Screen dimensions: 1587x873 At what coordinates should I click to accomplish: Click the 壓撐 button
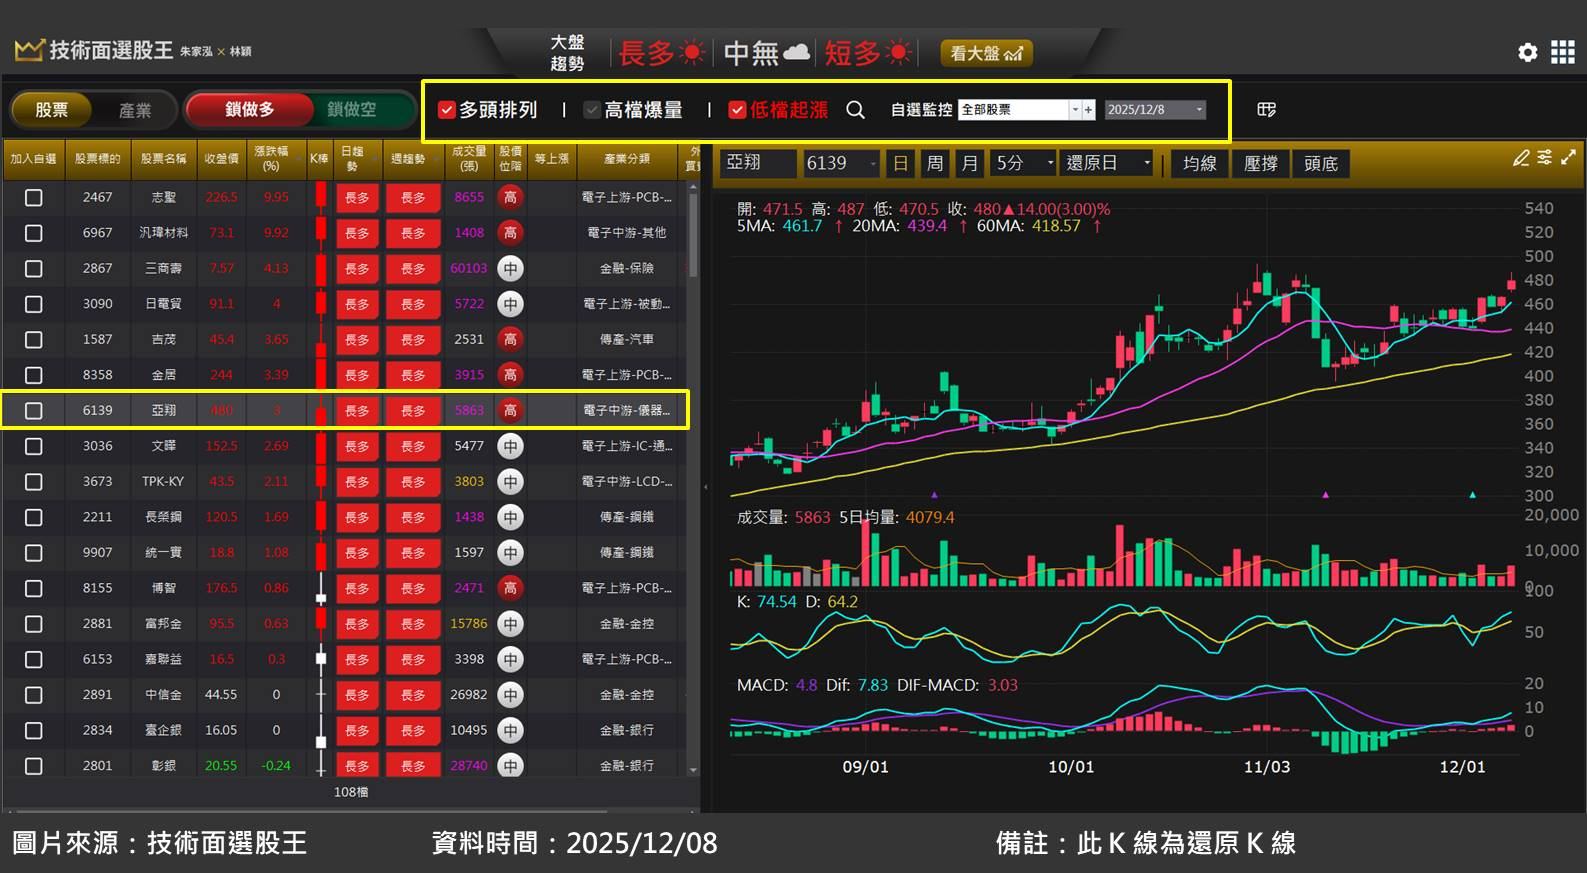1260,163
